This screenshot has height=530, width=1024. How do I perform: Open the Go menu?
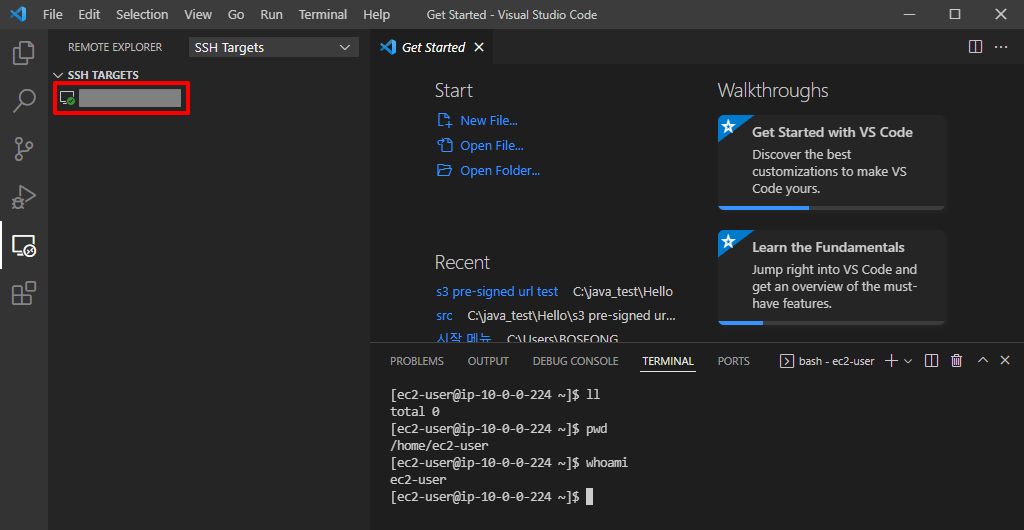tap(236, 14)
